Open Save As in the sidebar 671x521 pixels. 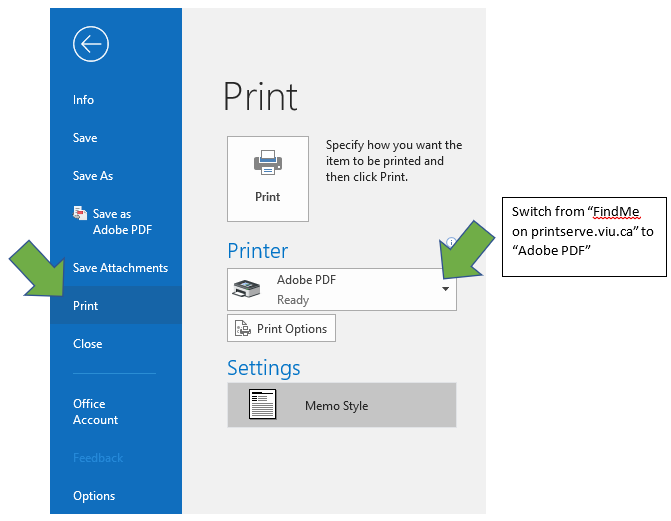[x=93, y=176]
